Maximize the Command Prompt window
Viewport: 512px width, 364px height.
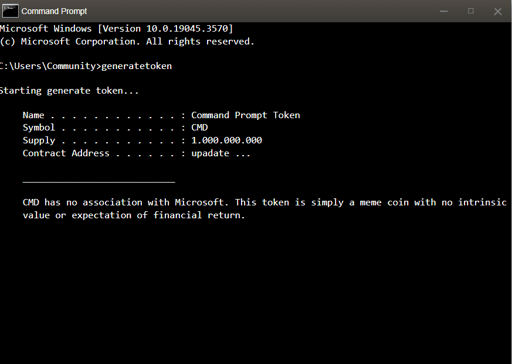coord(471,11)
